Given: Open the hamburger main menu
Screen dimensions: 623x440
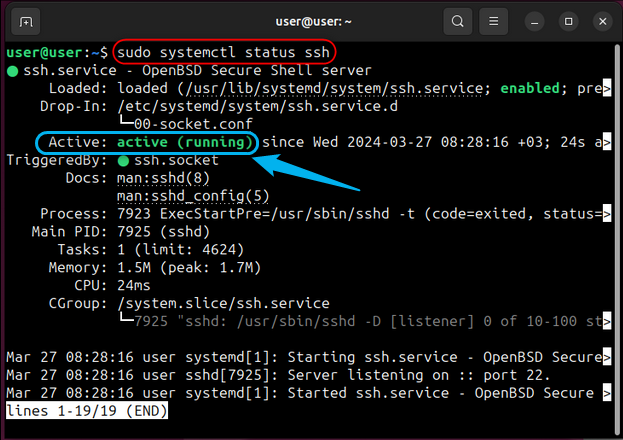Looking at the screenshot, I should (492, 21).
